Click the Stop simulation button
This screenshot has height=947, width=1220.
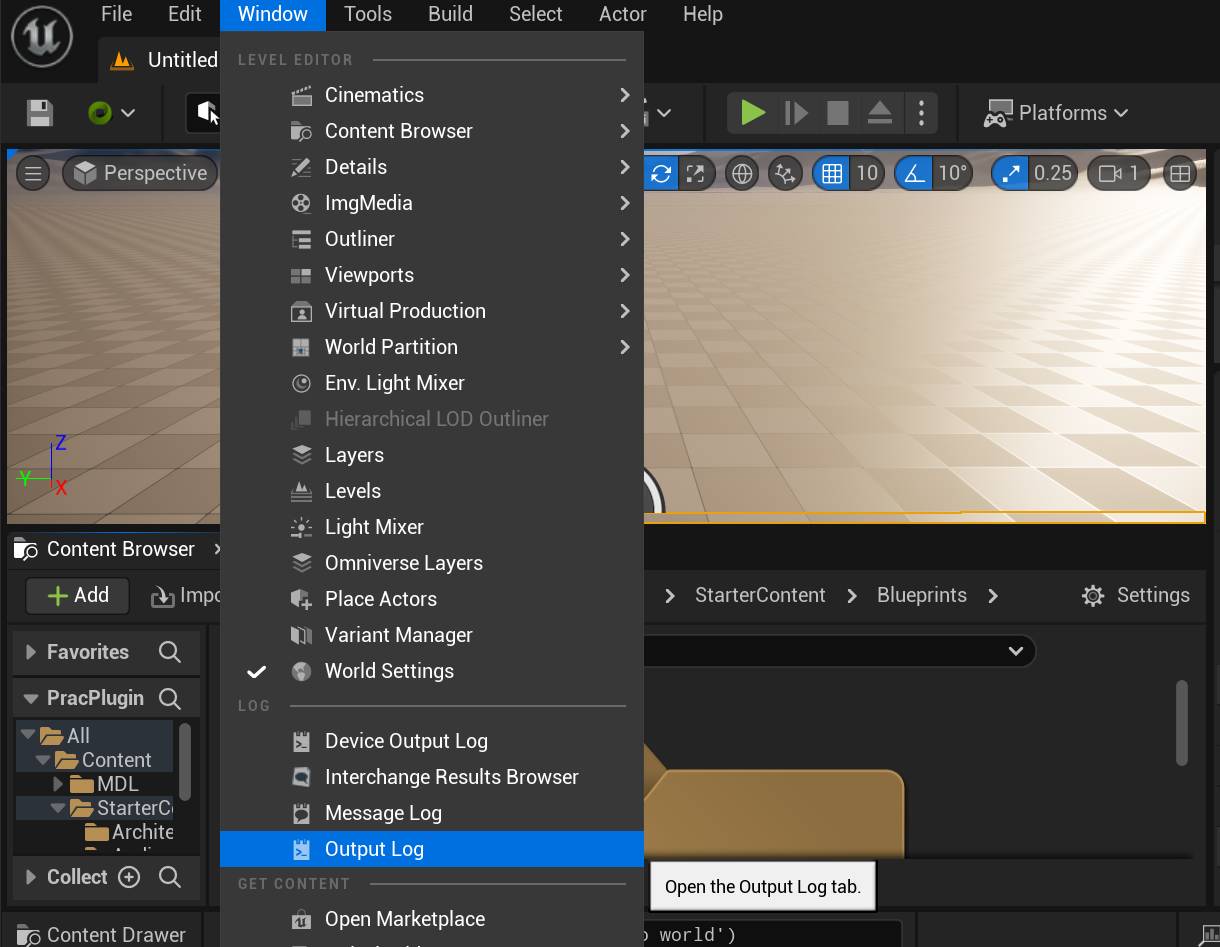coord(837,113)
